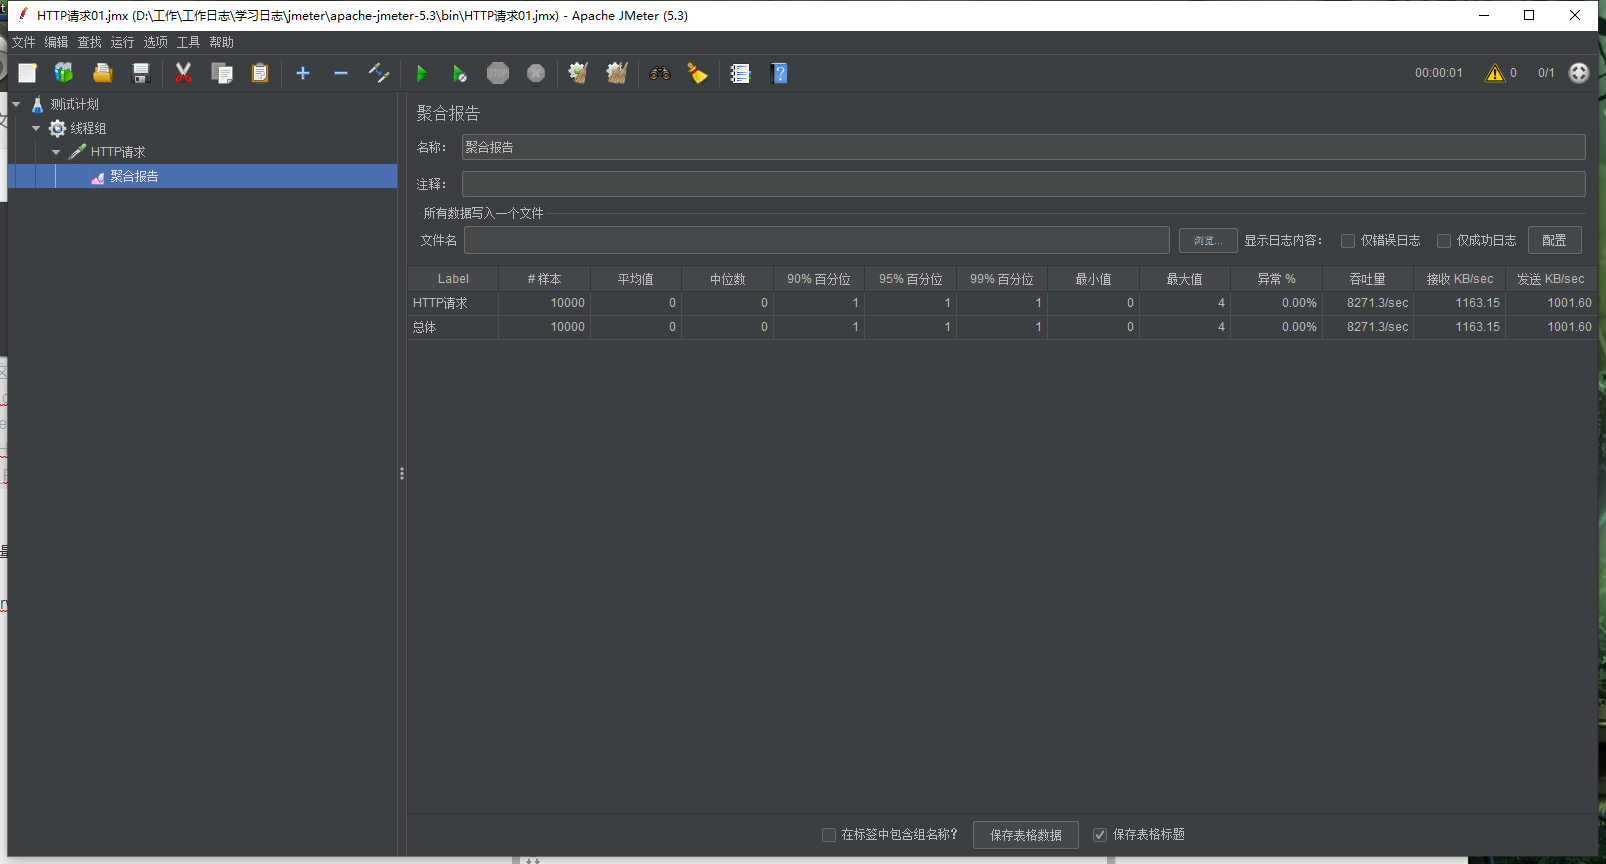Image resolution: width=1606 pixels, height=864 pixels.
Task: Click the Reset search broom icon
Action: pyautogui.click(x=697, y=73)
